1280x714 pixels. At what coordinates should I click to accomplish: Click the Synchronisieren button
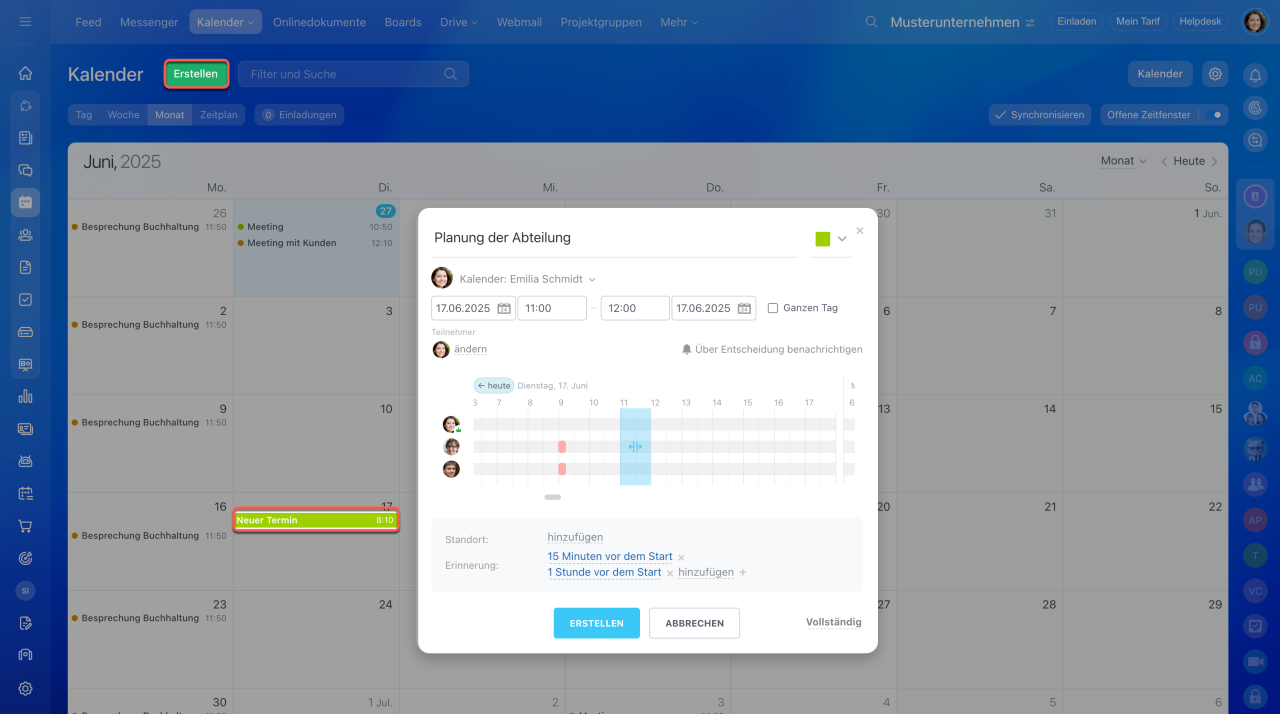pyautogui.click(x=1038, y=115)
